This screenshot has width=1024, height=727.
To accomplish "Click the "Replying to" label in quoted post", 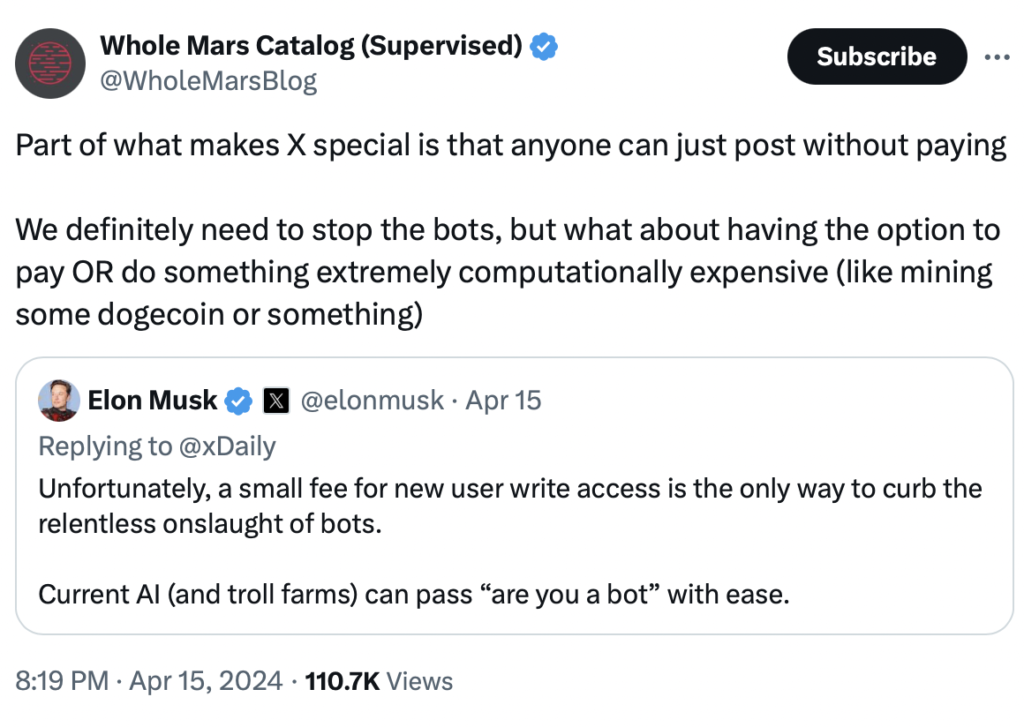I will click(105, 446).
